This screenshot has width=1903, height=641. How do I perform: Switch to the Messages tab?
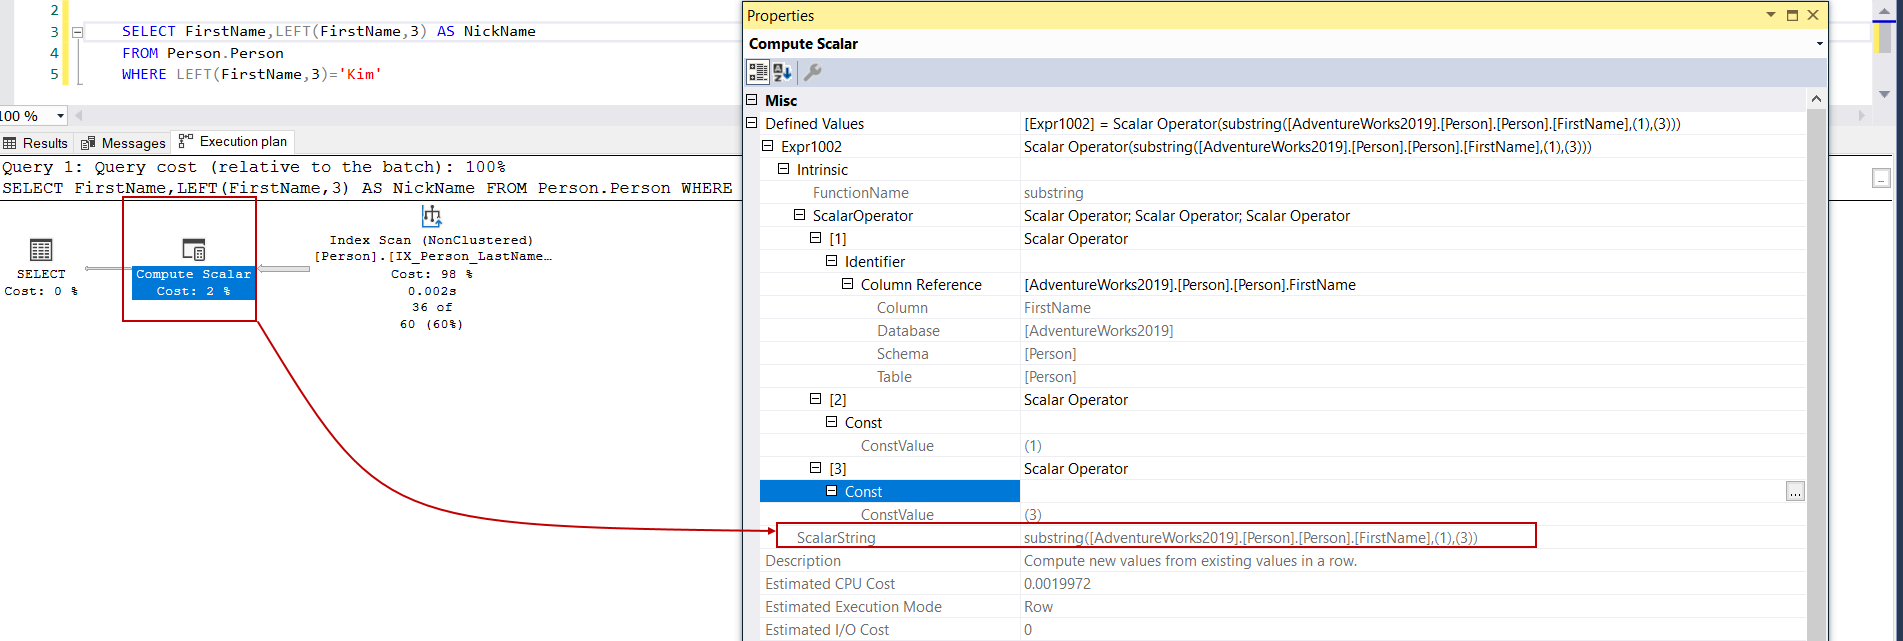point(124,143)
